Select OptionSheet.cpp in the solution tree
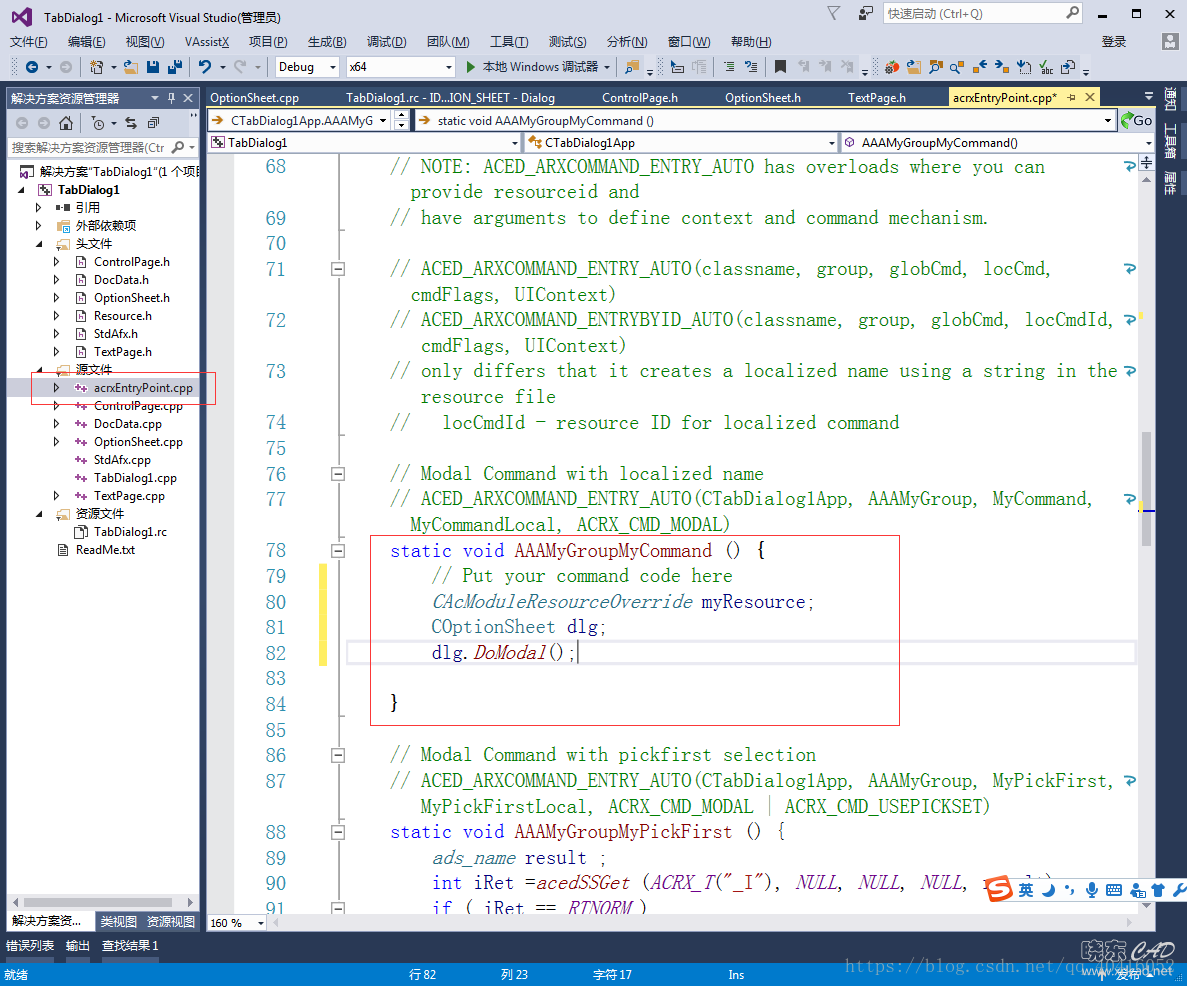 138,442
